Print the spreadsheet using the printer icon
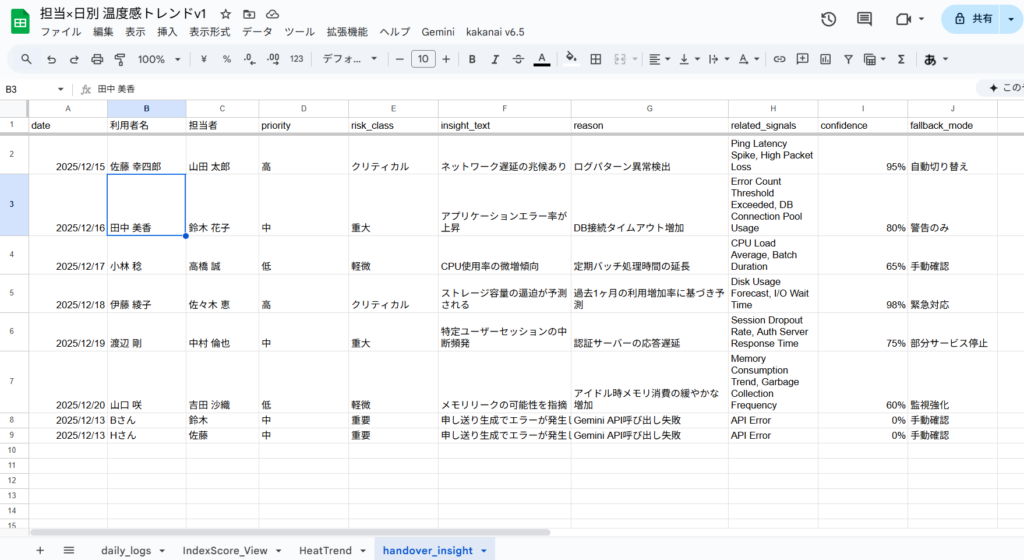 coord(98,60)
